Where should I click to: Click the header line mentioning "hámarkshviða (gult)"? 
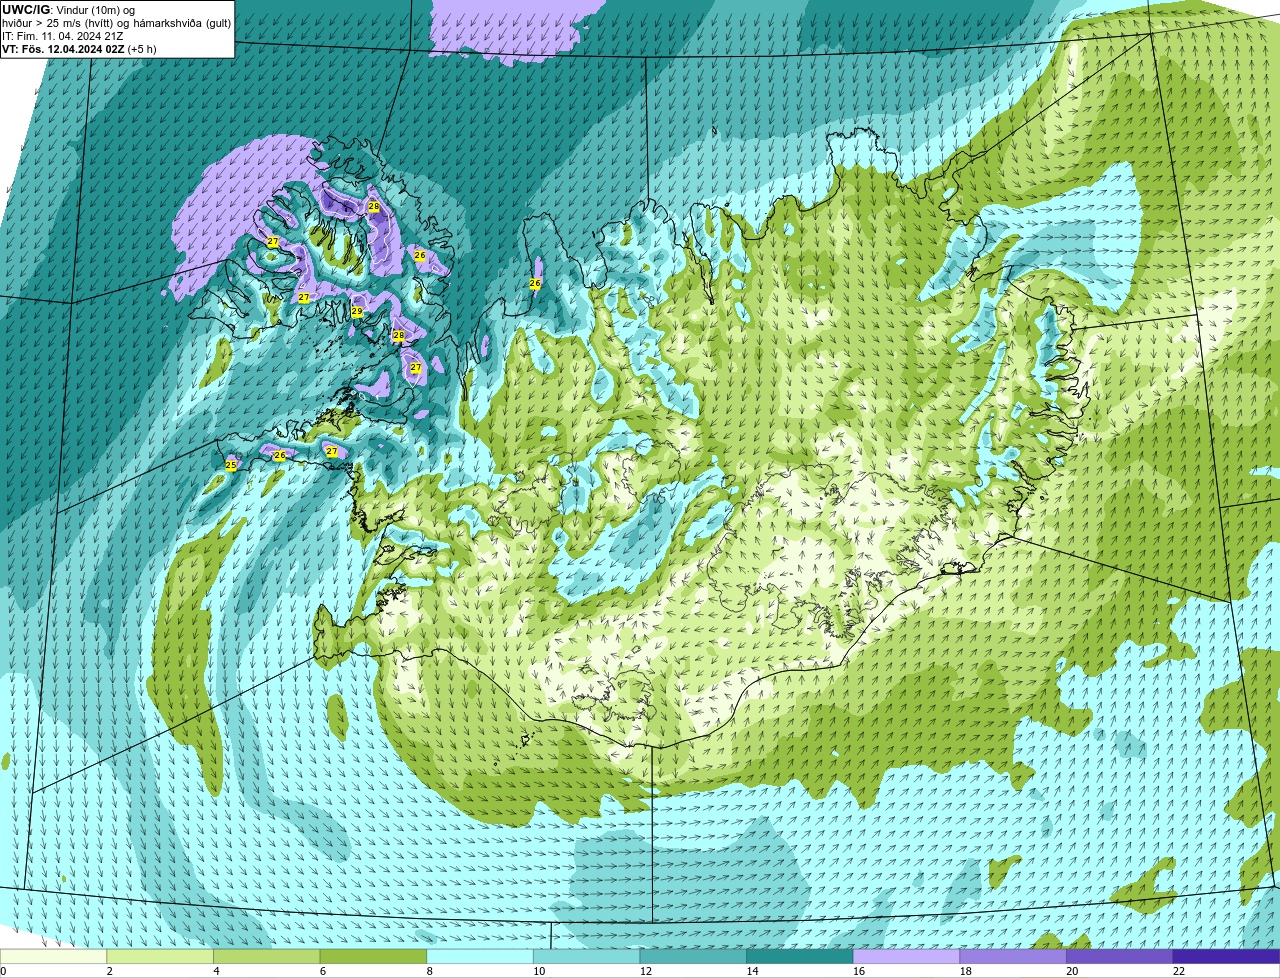(x=116, y=23)
